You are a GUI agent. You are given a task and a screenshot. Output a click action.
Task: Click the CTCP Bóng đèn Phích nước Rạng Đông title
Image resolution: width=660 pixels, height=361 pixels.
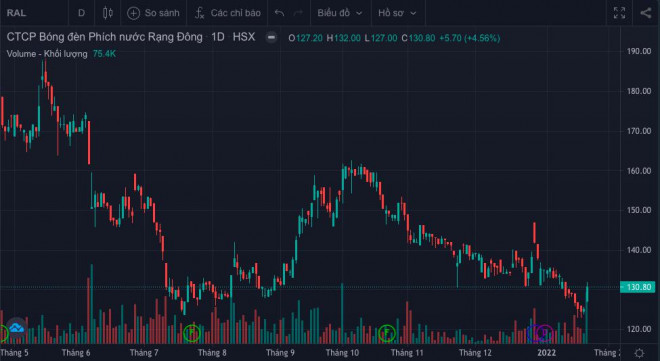click(x=104, y=37)
